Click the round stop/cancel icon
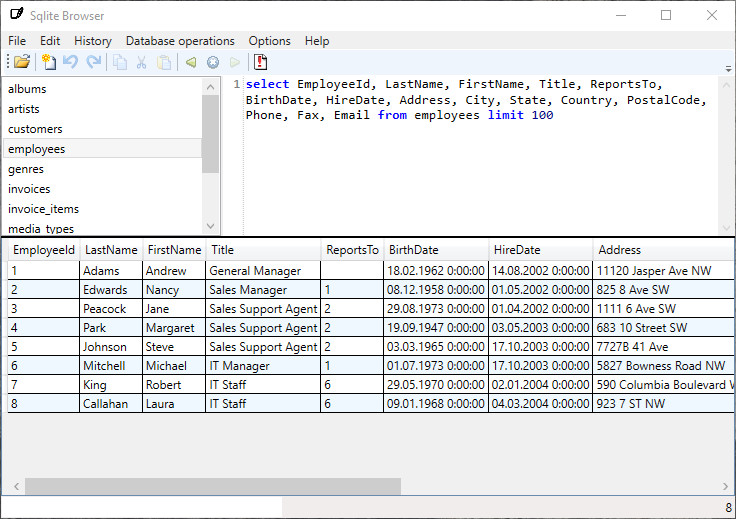The height and width of the screenshot is (519, 736). tap(213, 62)
